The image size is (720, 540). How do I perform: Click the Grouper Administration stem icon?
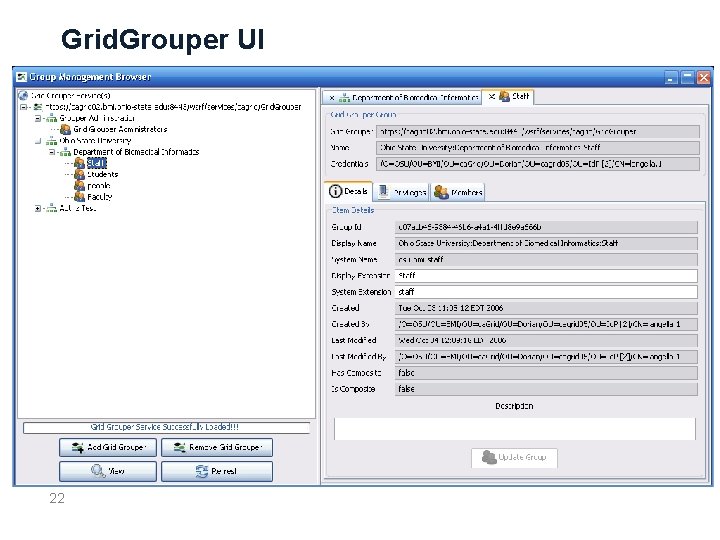tap(51, 118)
